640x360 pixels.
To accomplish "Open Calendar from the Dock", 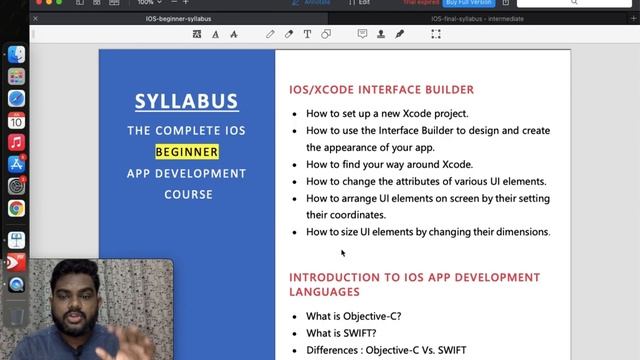I will pyautogui.click(x=16, y=121).
